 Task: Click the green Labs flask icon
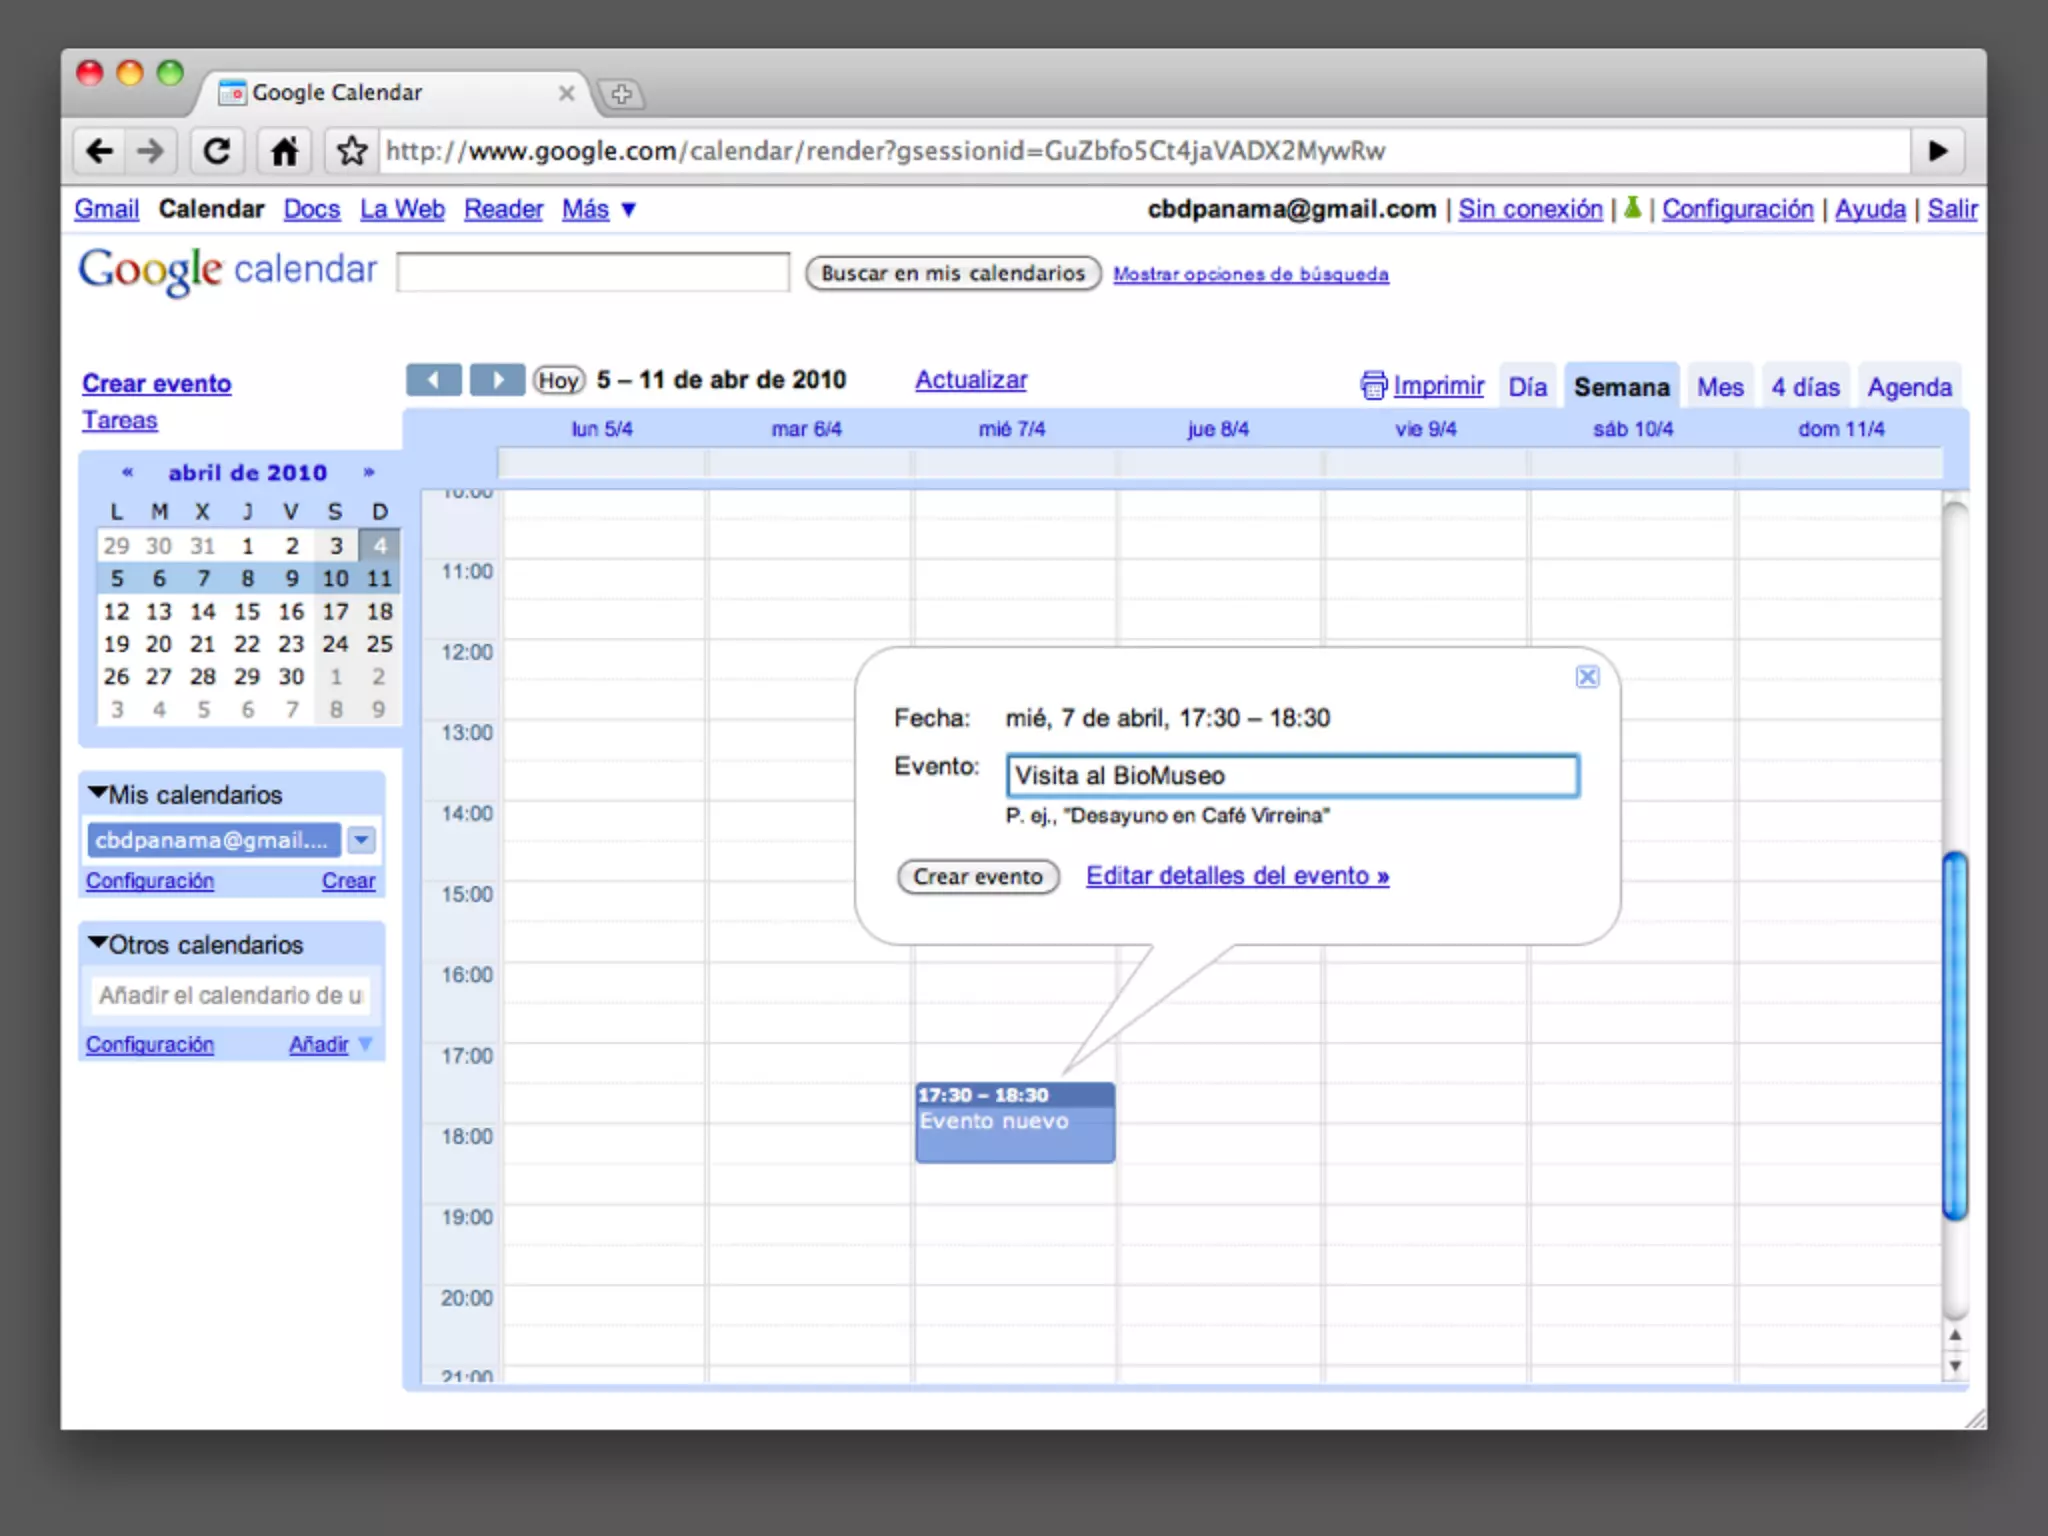point(1632,208)
